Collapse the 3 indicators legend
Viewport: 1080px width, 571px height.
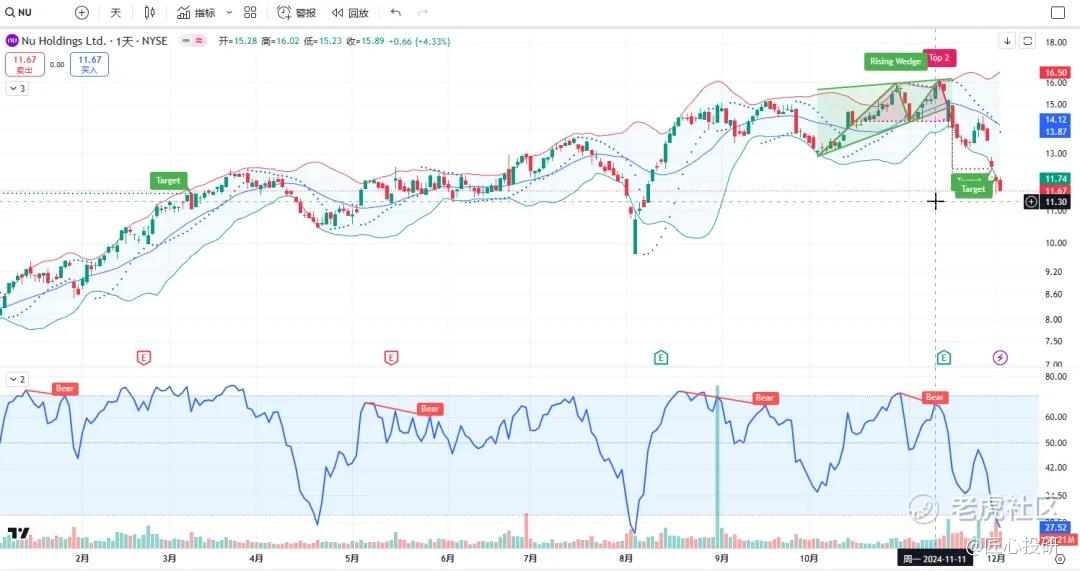pyautogui.click(x=17, y=88)
